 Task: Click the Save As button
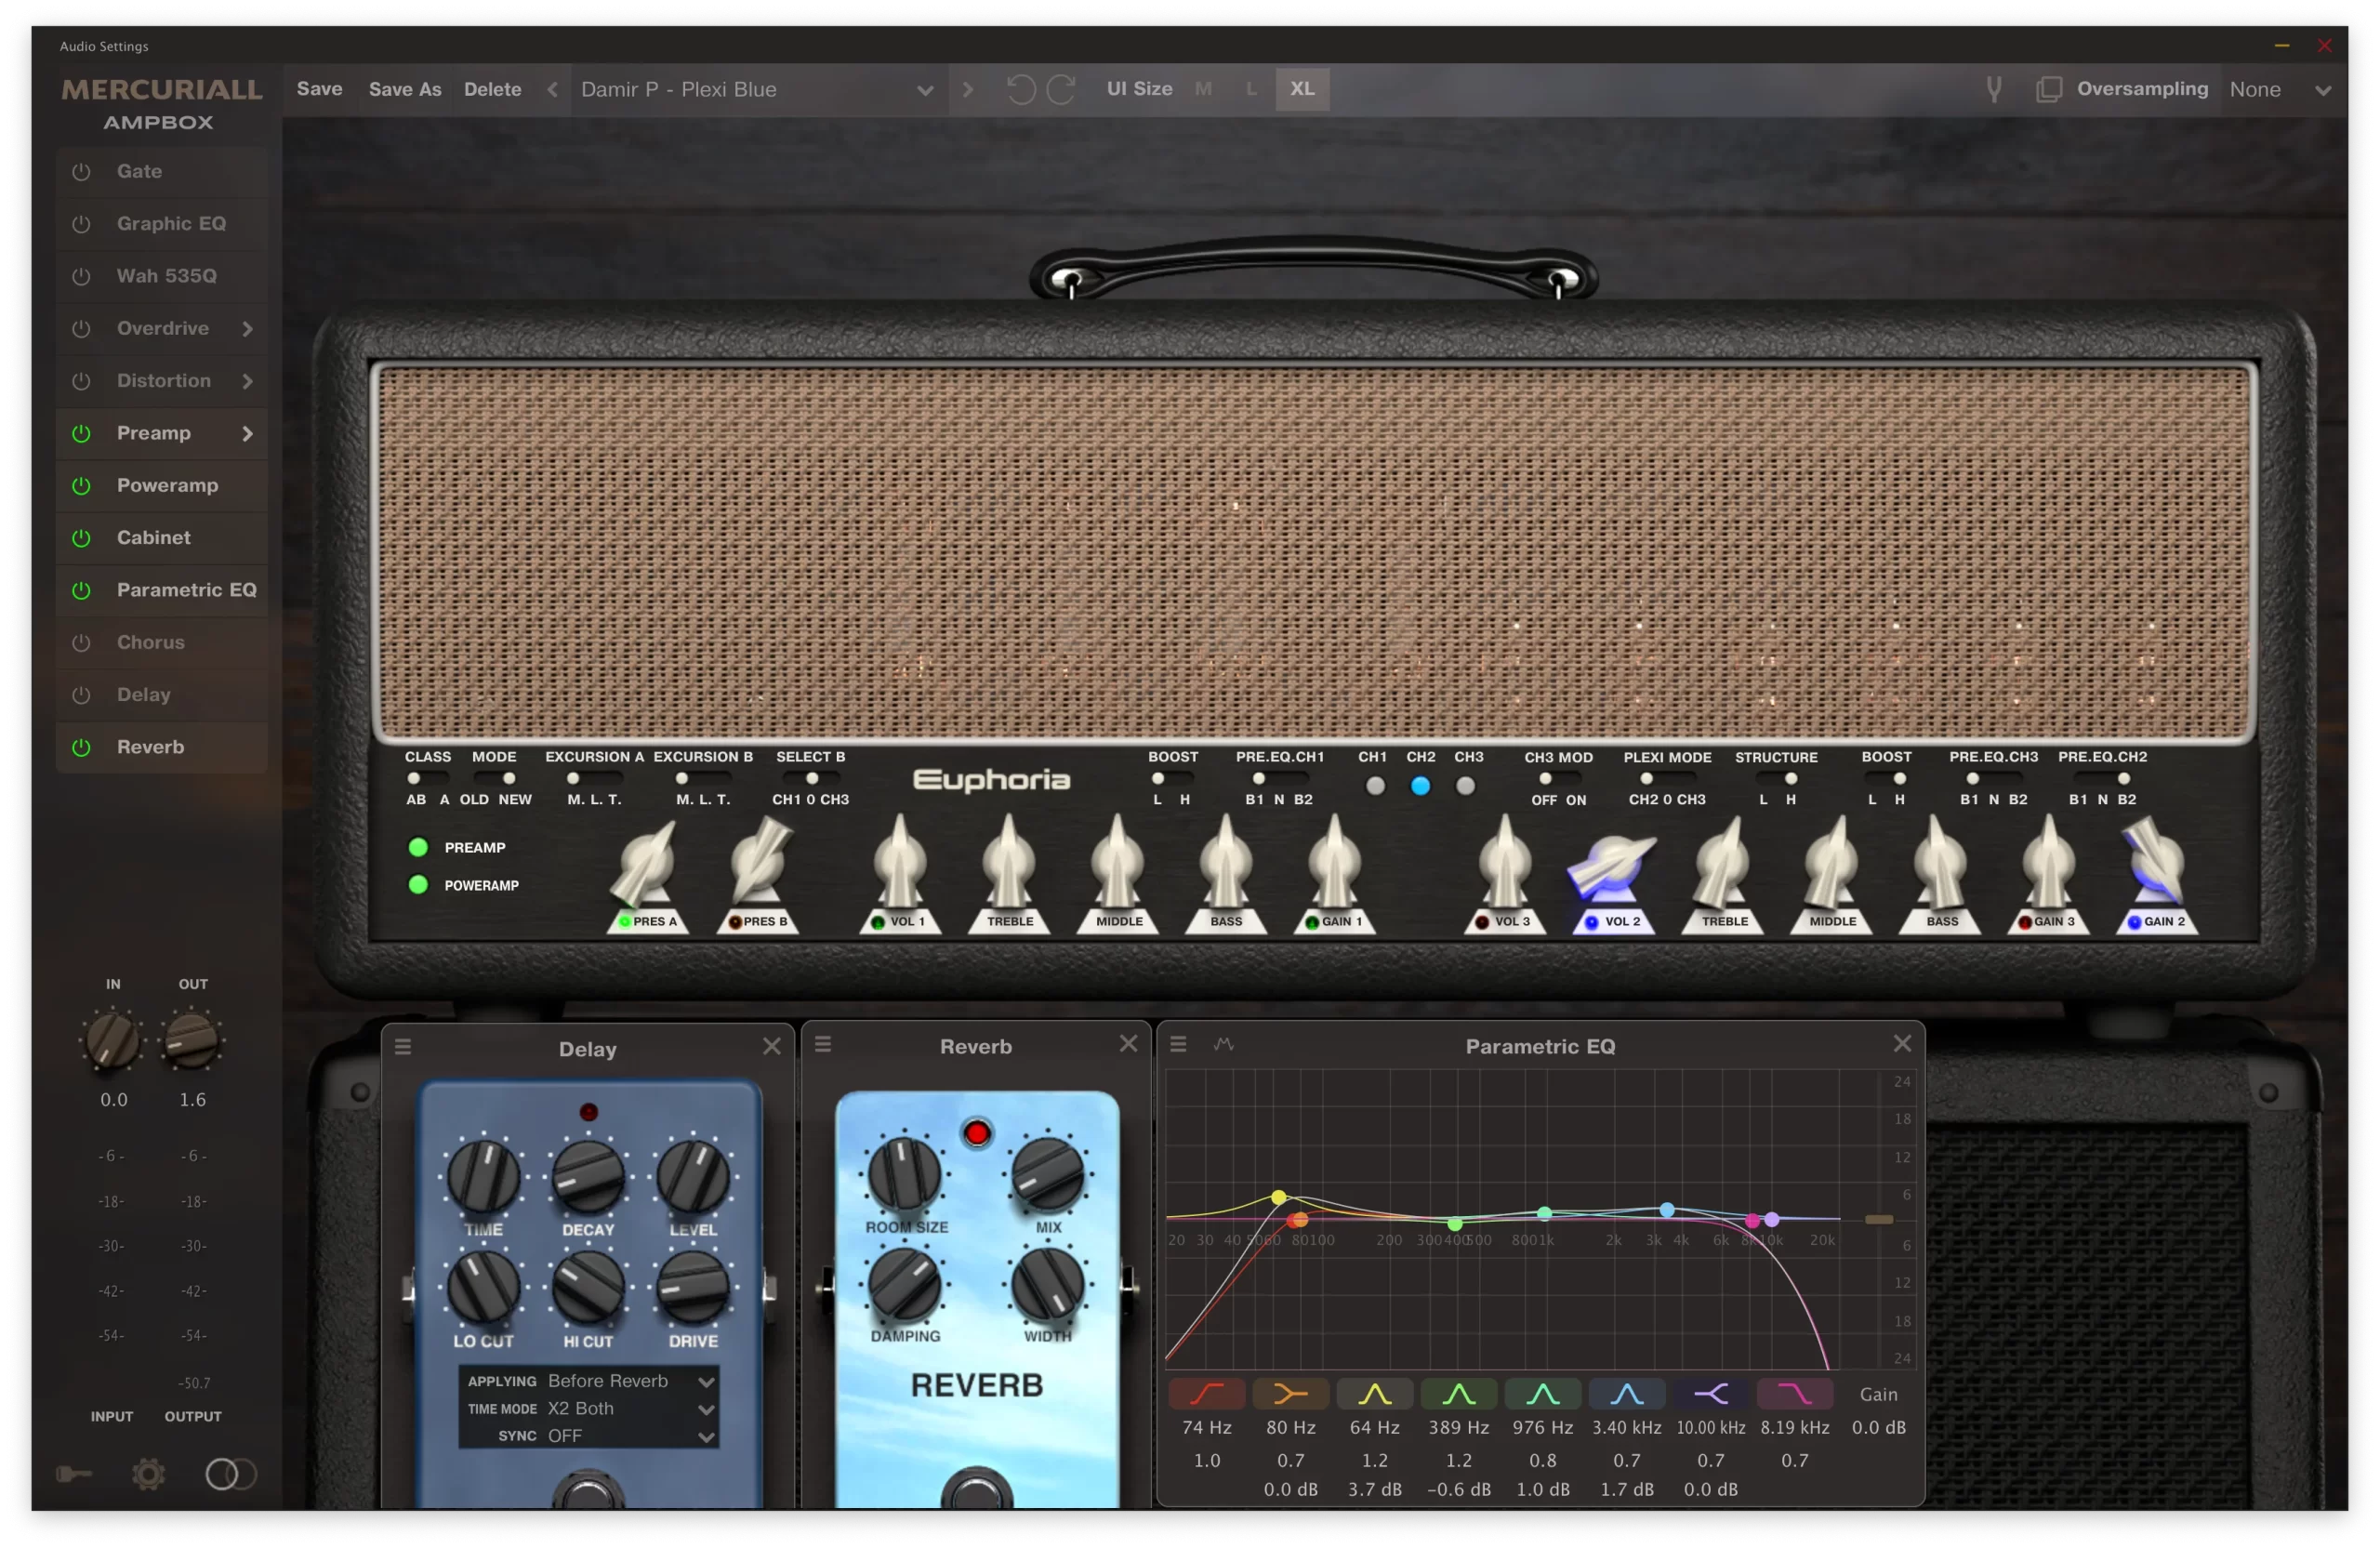pos(405,89)
